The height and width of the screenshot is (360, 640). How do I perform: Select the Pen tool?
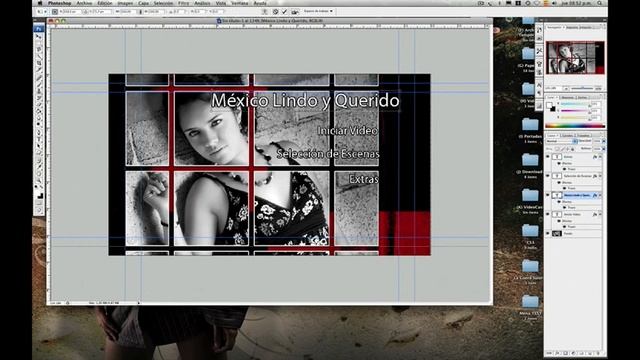39,133
